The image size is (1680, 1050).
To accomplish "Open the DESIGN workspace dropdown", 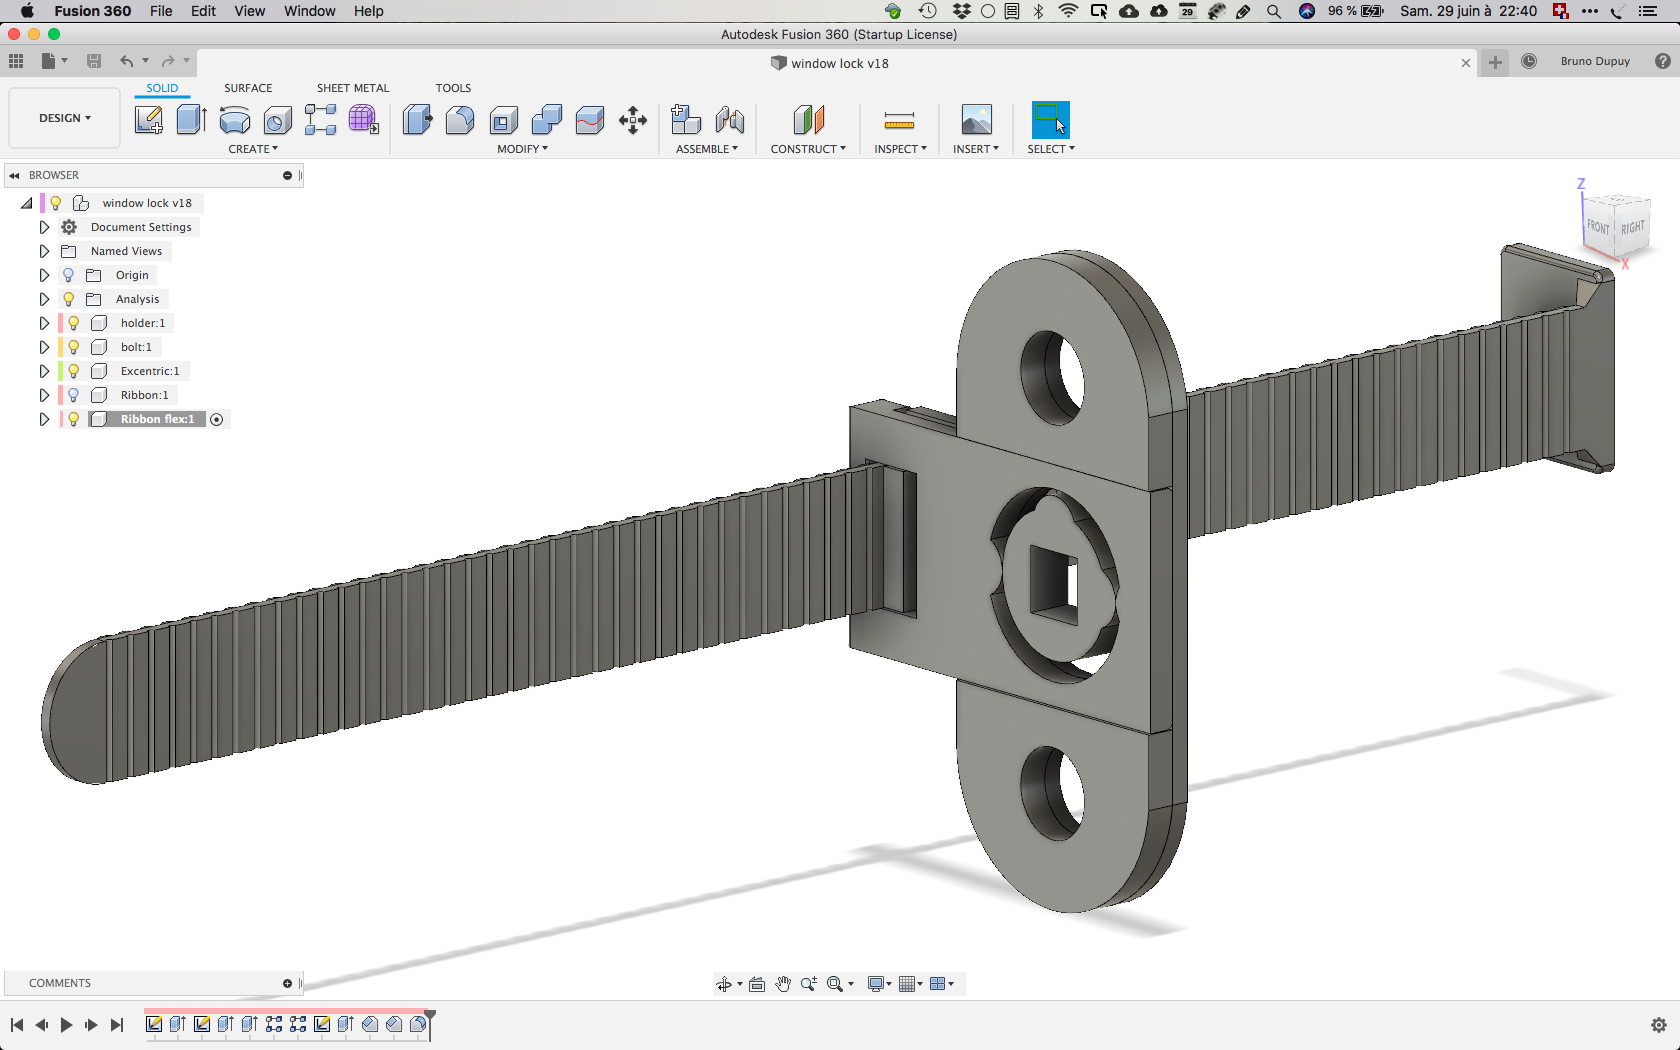I will tap(65, 118).
